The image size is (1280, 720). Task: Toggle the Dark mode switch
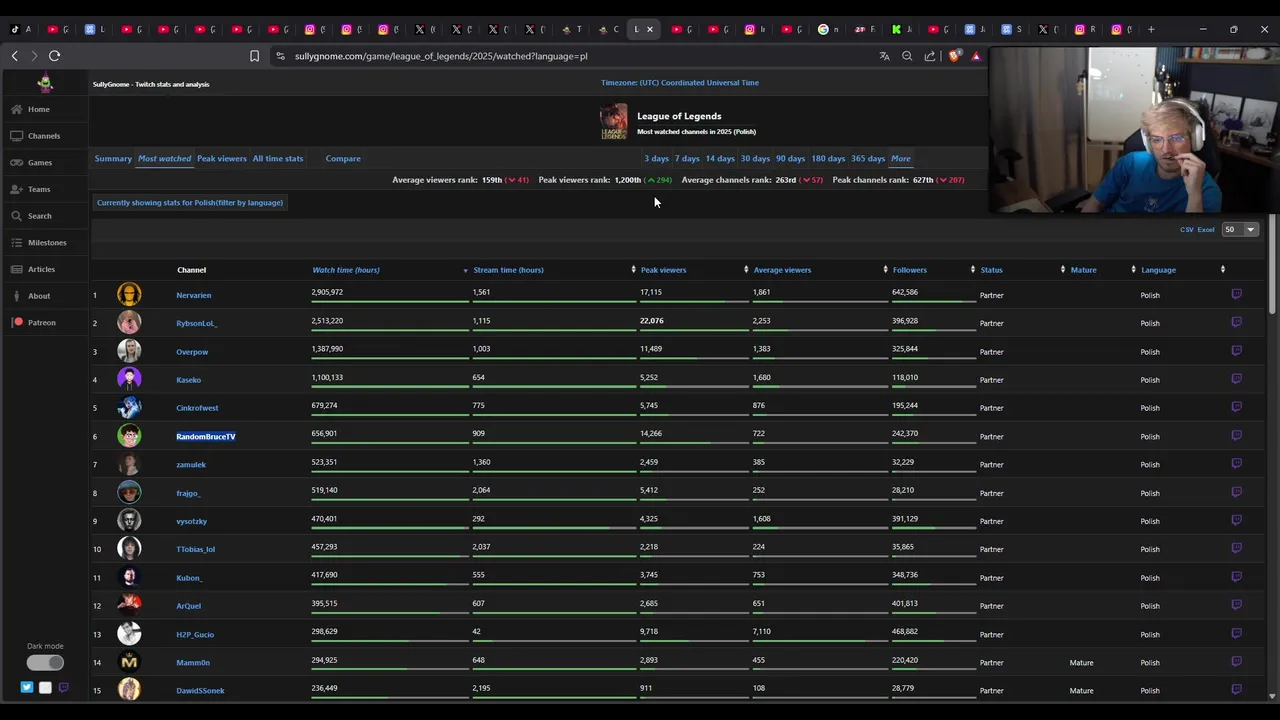click(x=45, y=662)
